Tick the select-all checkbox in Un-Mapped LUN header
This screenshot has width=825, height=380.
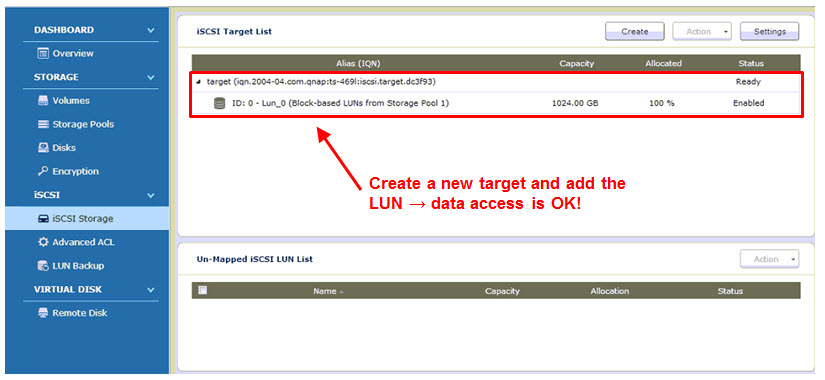tap(203, 290)
